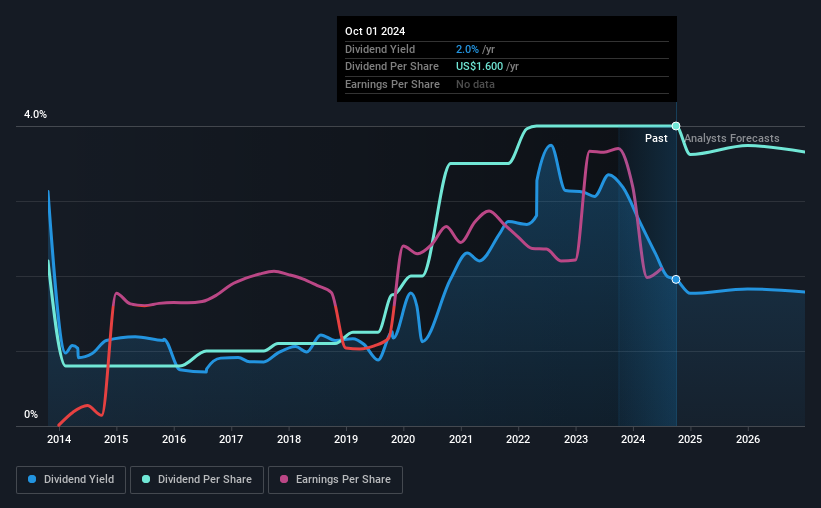Click the 'Dividend Per Share' tooltip row label

pos(392,67)
